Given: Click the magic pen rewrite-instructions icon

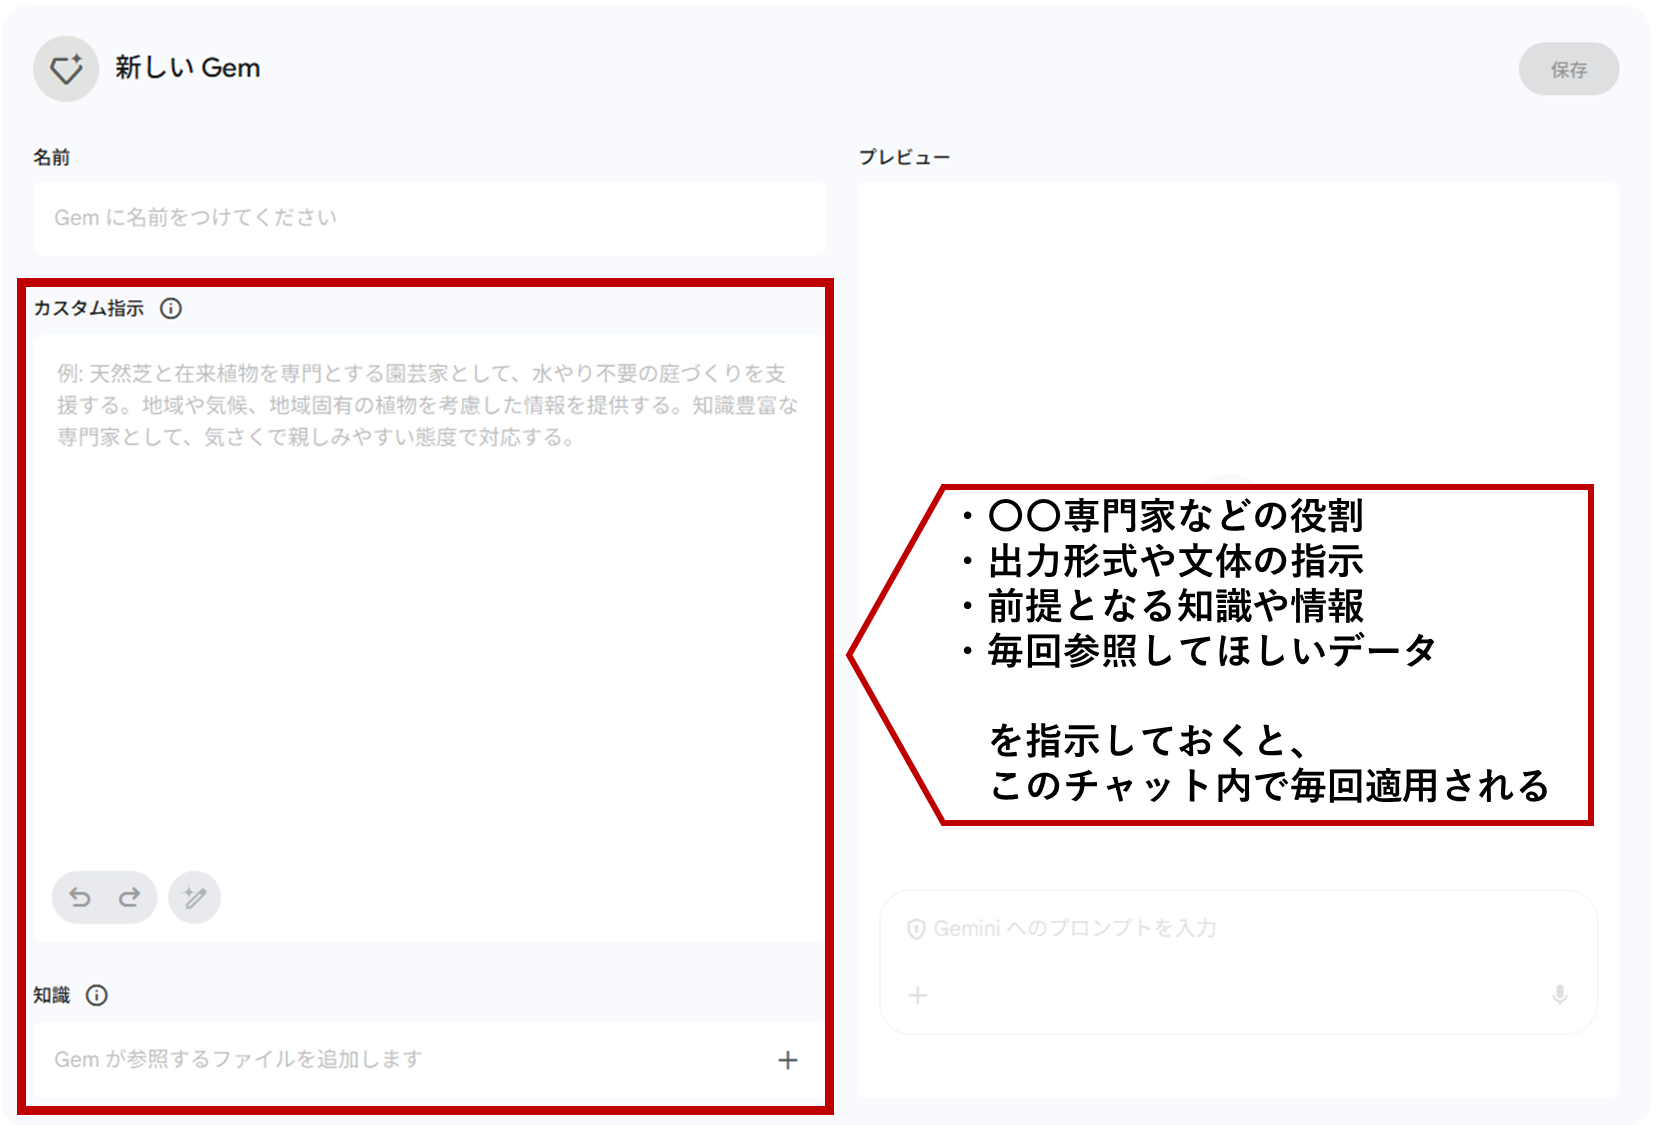Looking at the screenshot, I should pyautogui.click(x=195, y=897).
